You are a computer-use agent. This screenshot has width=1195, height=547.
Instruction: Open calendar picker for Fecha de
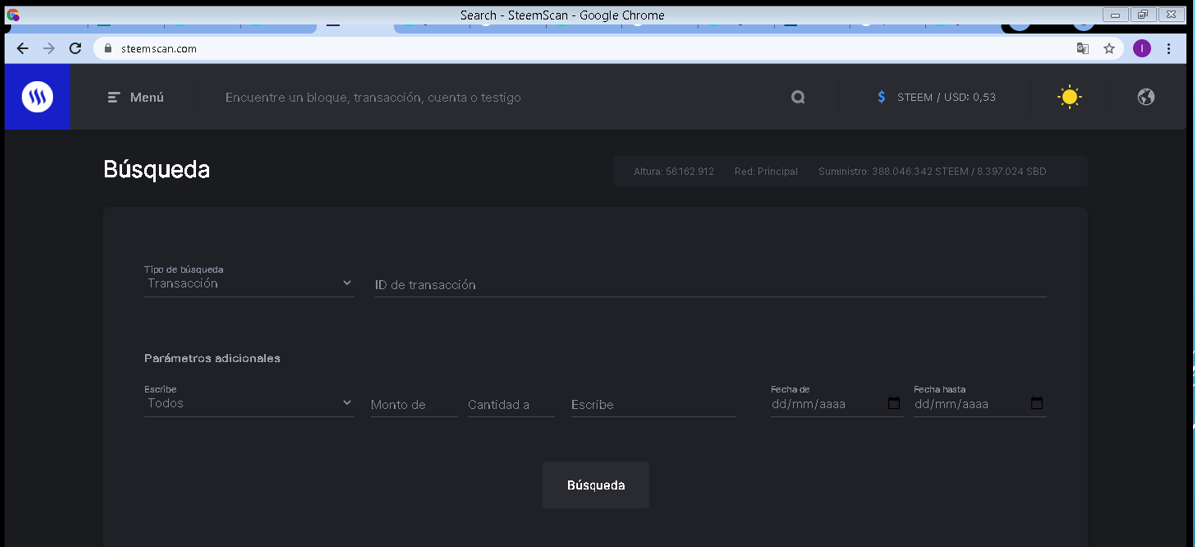pyautogui.click(x=894, y=404)
